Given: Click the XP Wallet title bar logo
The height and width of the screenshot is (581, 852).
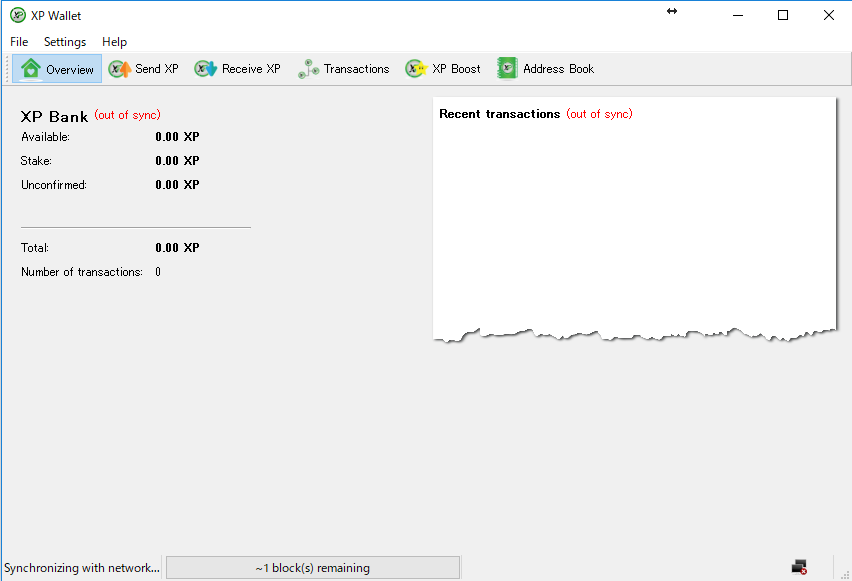Looking at the screenshot, I should pyautogui.click(x=17, y=15).
